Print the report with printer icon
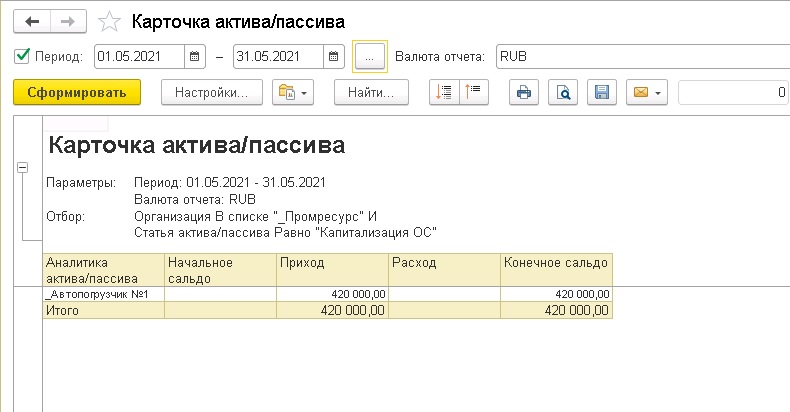 (524, 92)
